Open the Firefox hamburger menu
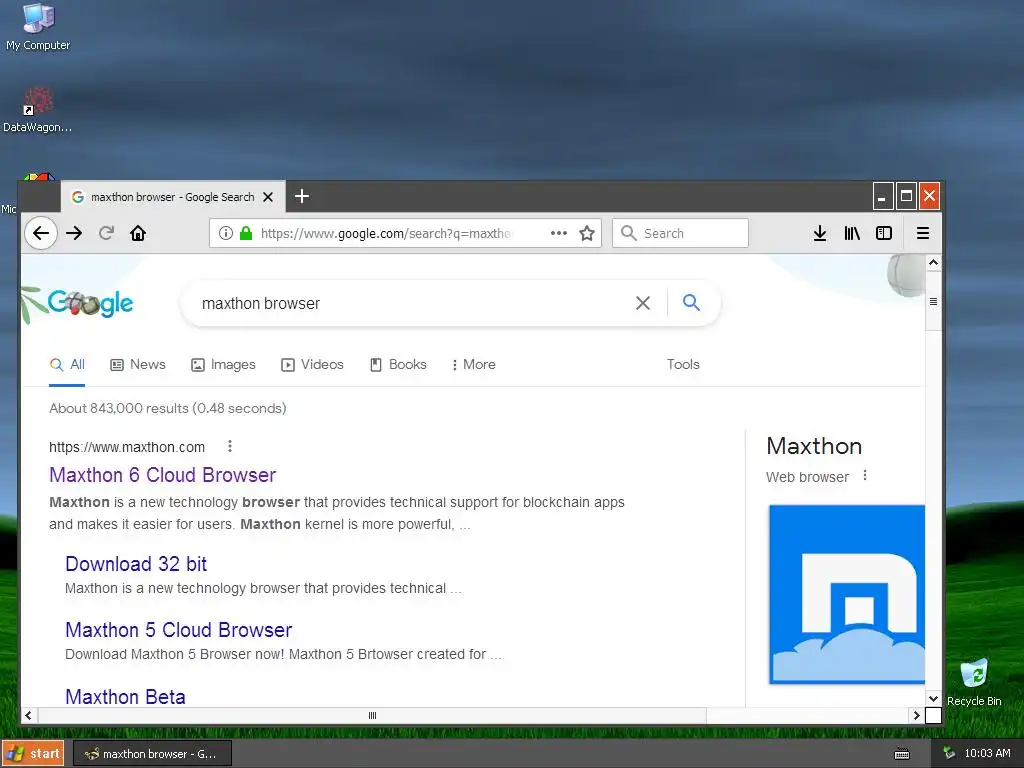The image size is (1024, 768). (x=923, y=233)
